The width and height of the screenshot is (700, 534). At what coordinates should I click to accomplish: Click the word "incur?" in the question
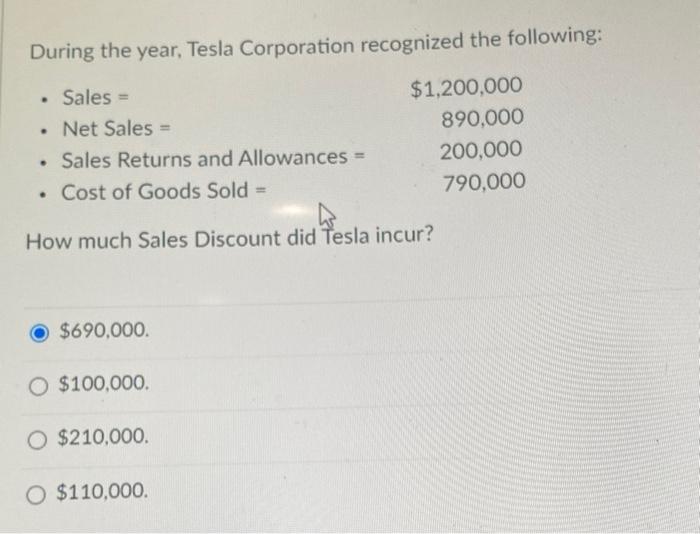click(405, 239)
